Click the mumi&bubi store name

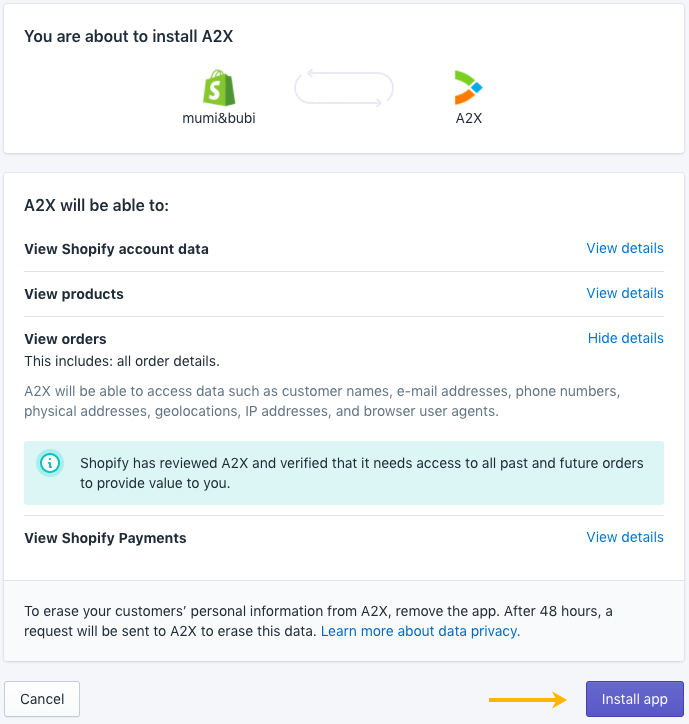[x=221, y=117]
